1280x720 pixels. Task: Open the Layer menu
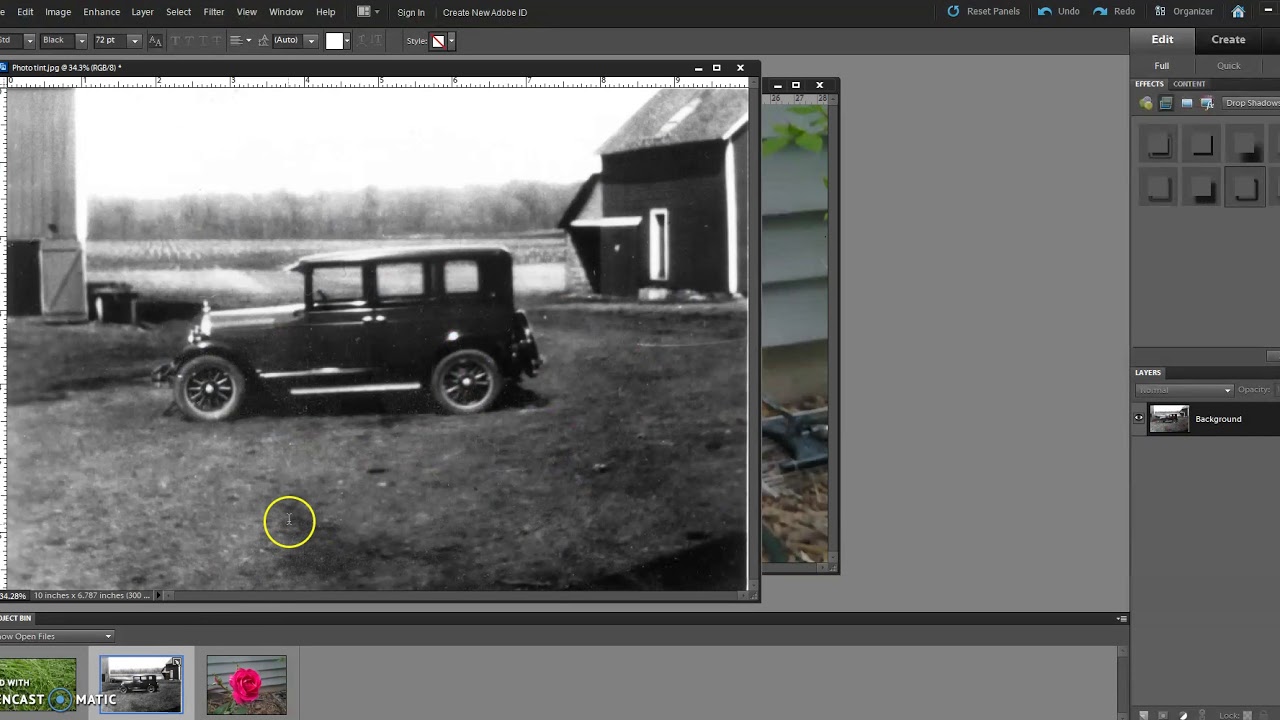point(142,12)
